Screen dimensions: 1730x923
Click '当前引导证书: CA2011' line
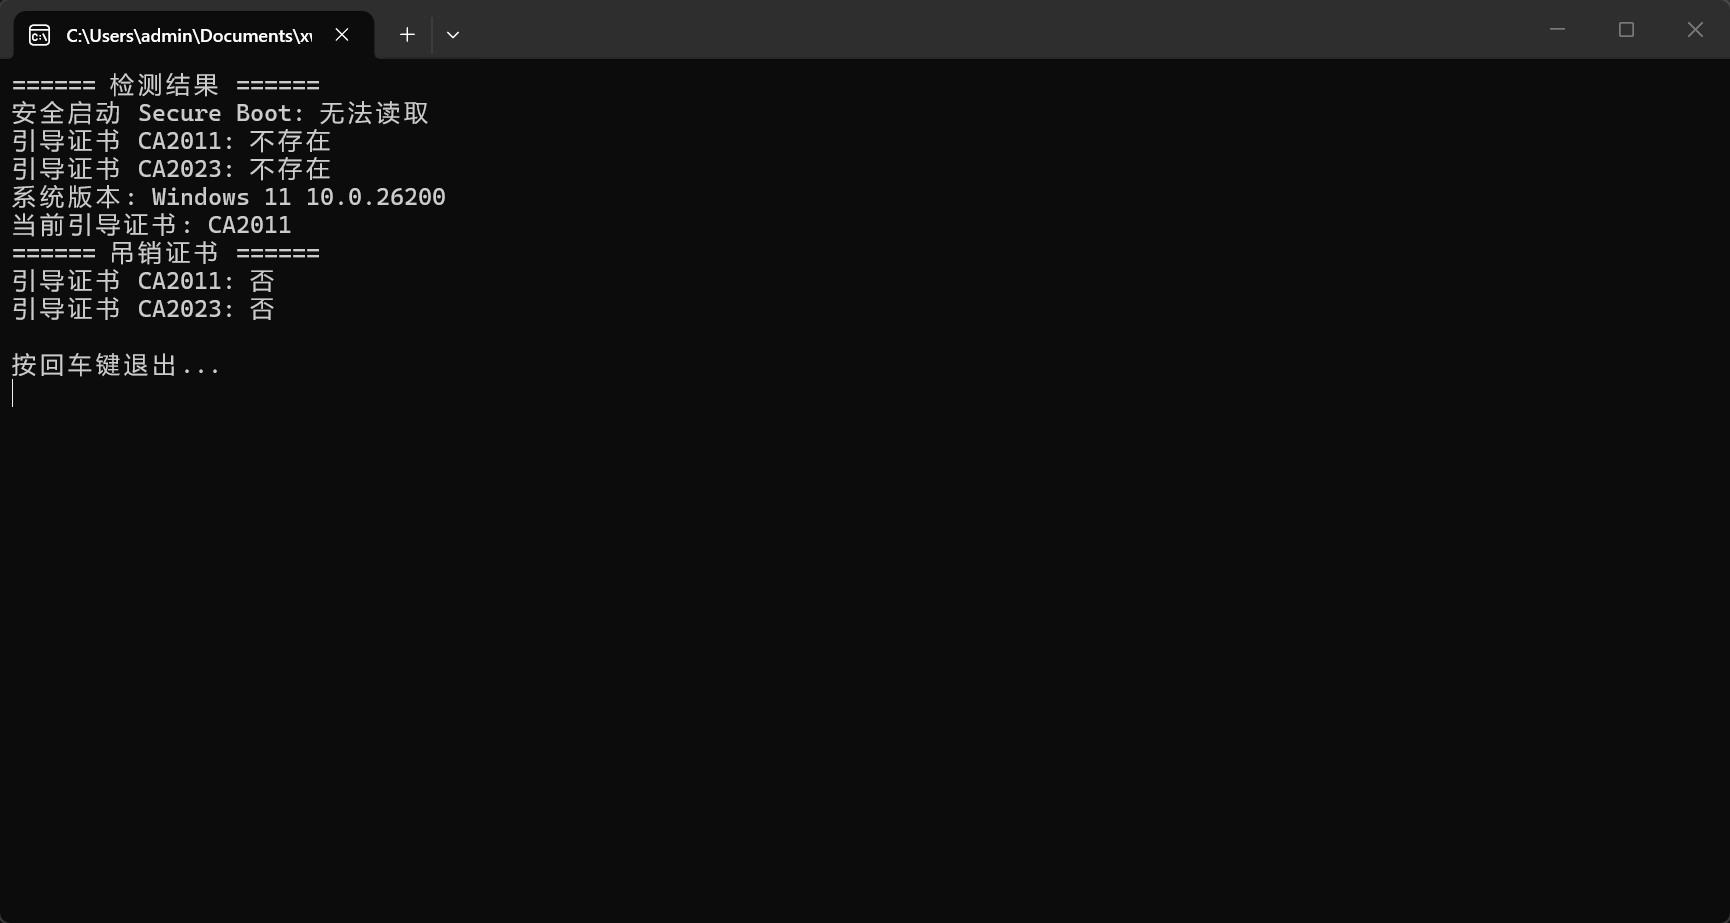click(152, 225)
